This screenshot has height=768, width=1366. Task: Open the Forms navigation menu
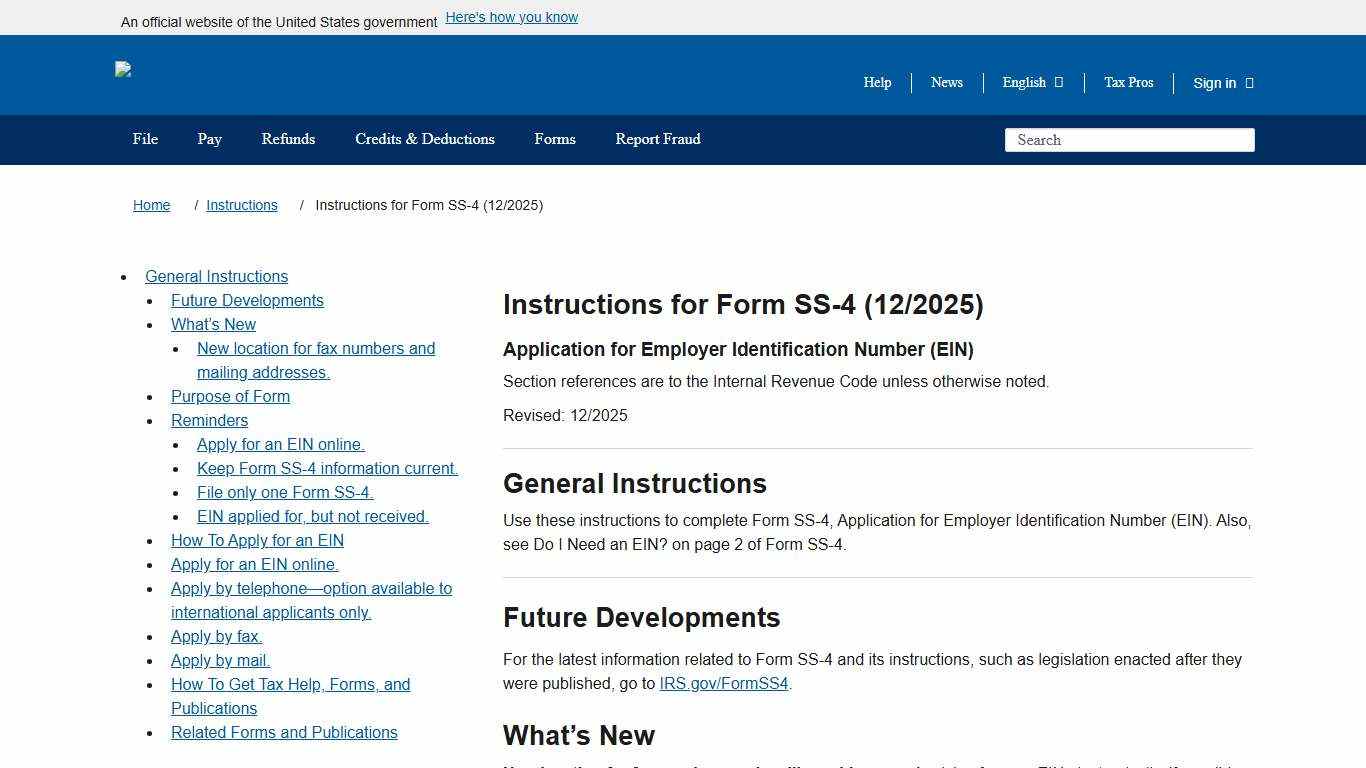pos(554,139)
